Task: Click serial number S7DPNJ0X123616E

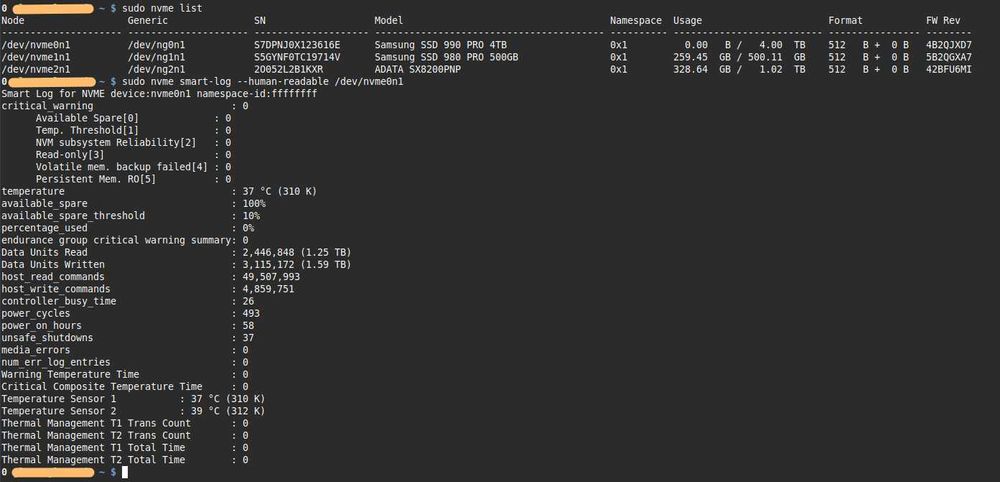Action: click(298, 45)
